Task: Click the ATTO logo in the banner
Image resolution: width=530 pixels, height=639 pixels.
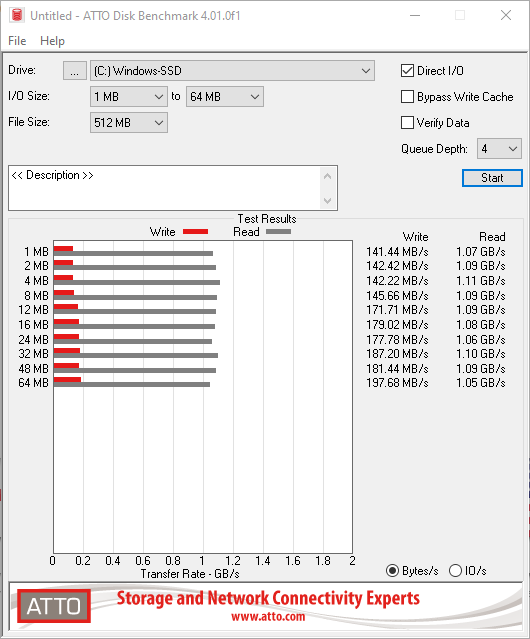Action: click(54, 606)
